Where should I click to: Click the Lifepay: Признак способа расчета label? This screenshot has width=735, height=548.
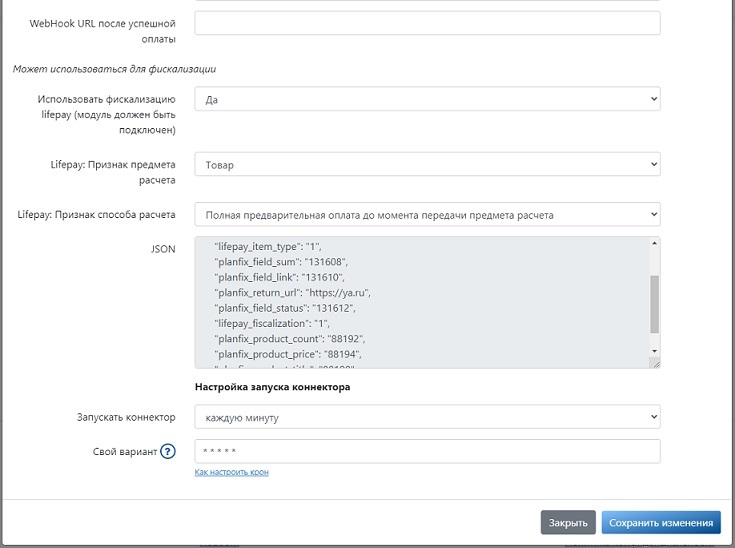(x=97, y=215)
